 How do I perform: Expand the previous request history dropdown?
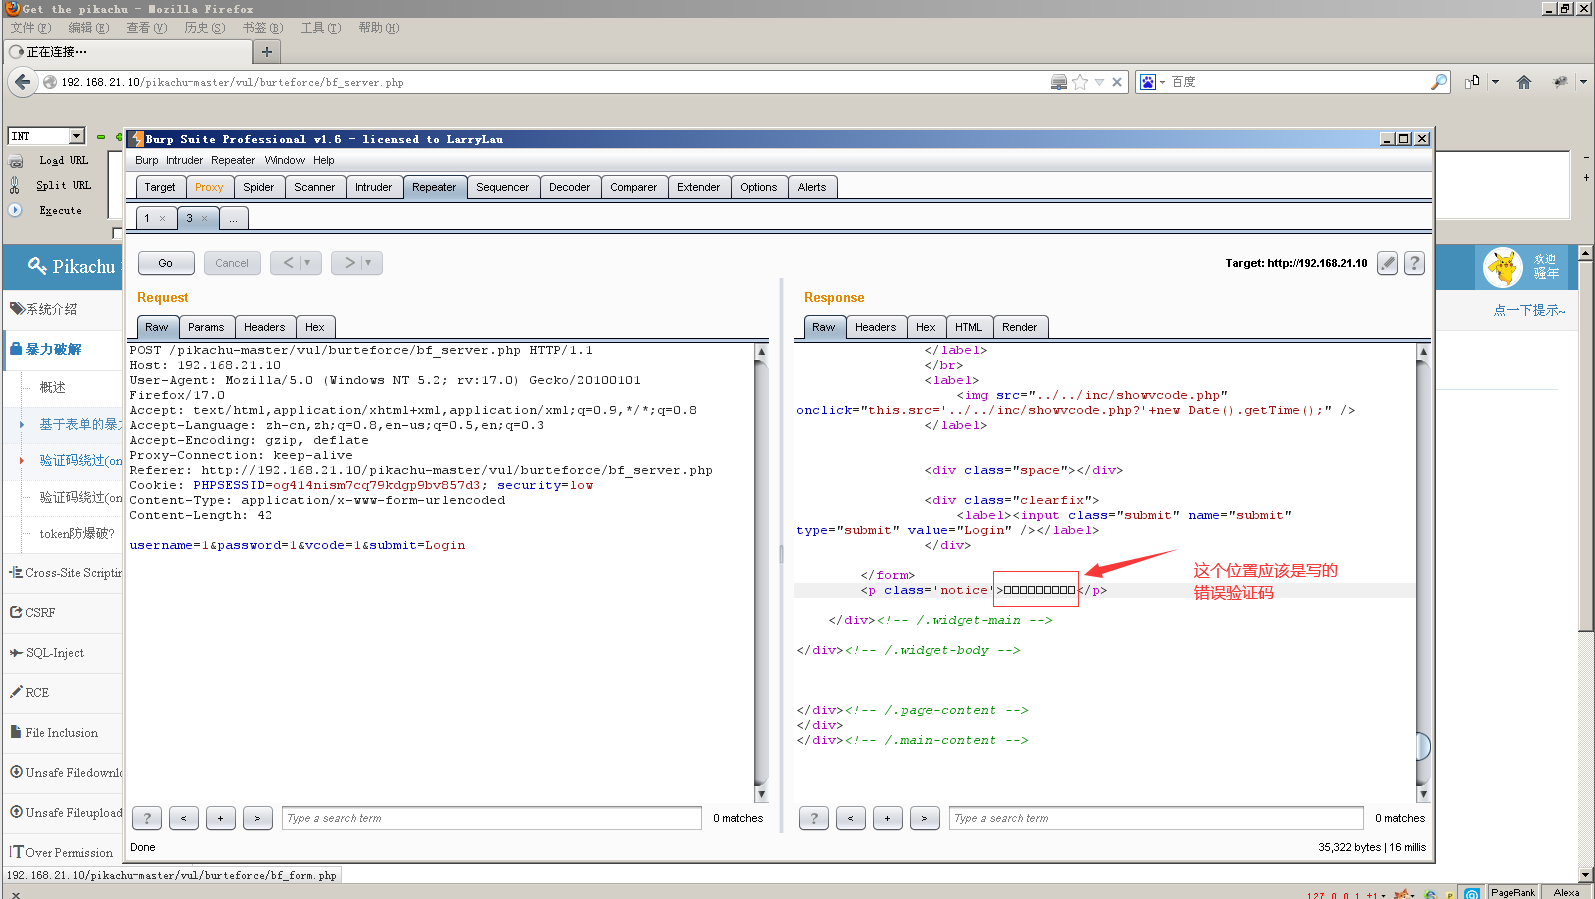pyautogui.click(x=307, y=263)
